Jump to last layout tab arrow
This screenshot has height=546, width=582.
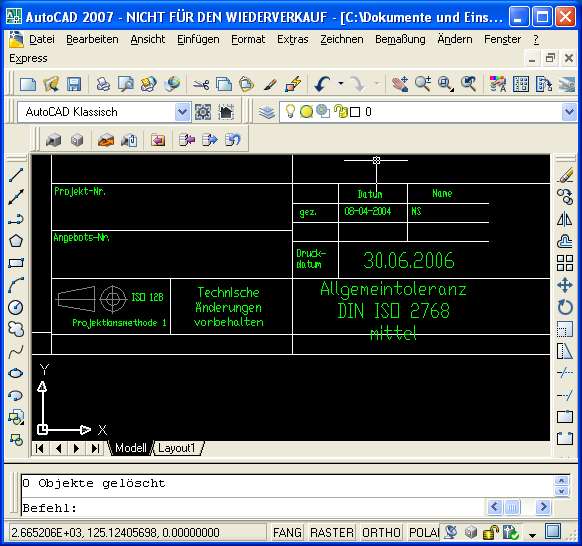pos(95,448)
